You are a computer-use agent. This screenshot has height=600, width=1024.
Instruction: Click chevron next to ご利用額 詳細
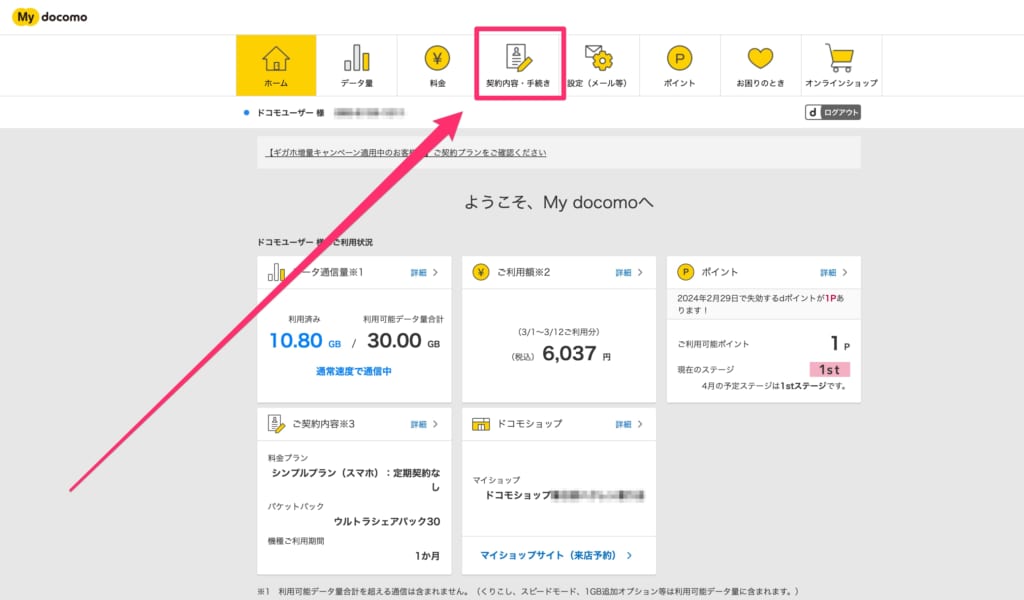coord(640,273)
